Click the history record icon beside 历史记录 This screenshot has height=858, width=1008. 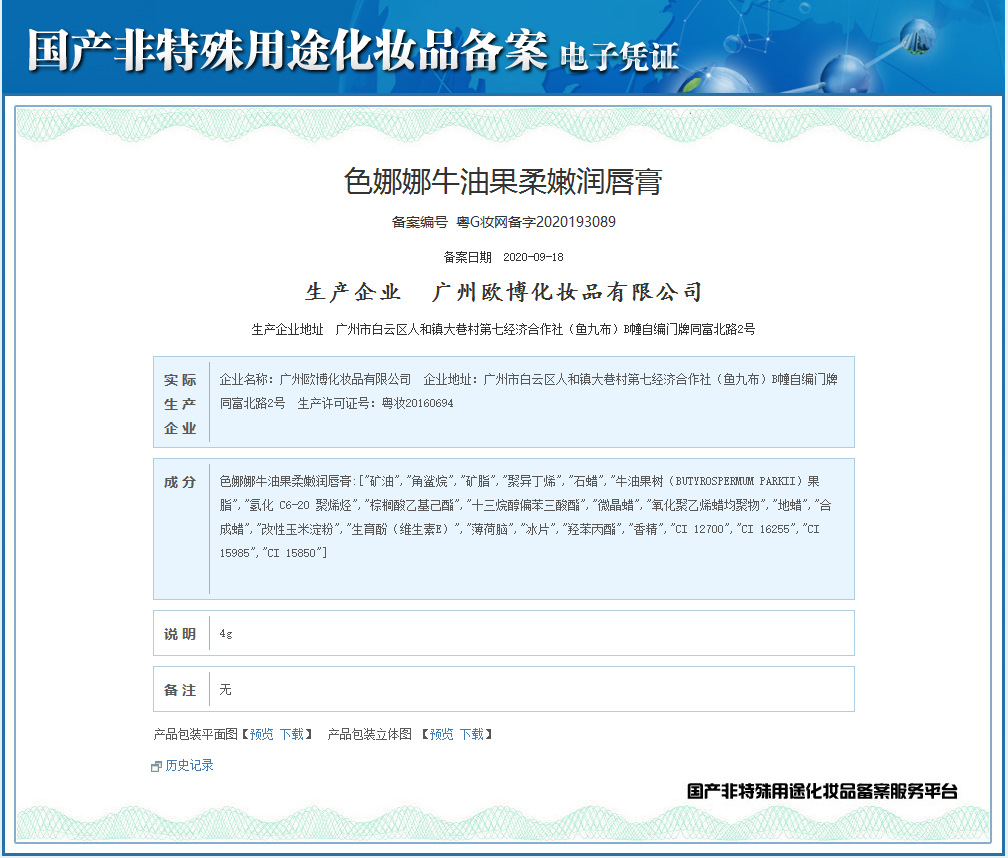(x=156, y=766)
